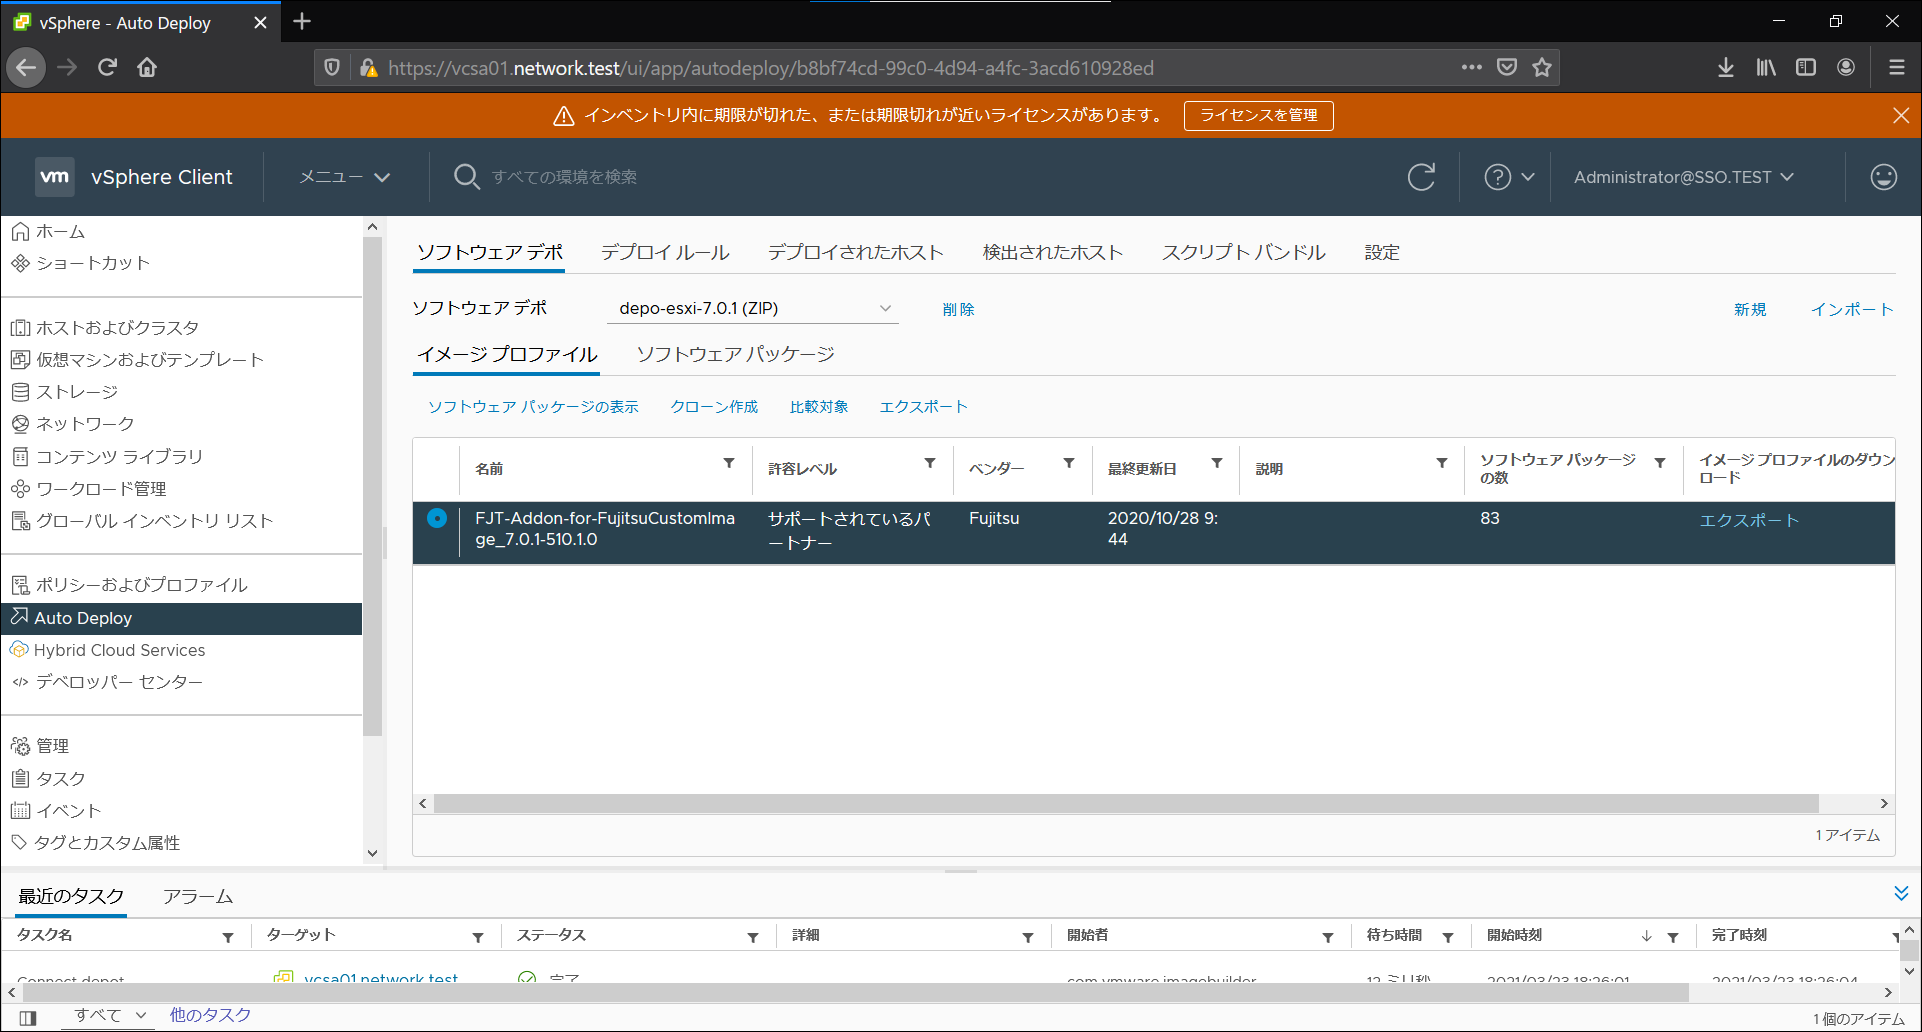The image size is (1922, 1032).
Task: Switch to スクリプト バンドル tab
Action: point(1244,253)
